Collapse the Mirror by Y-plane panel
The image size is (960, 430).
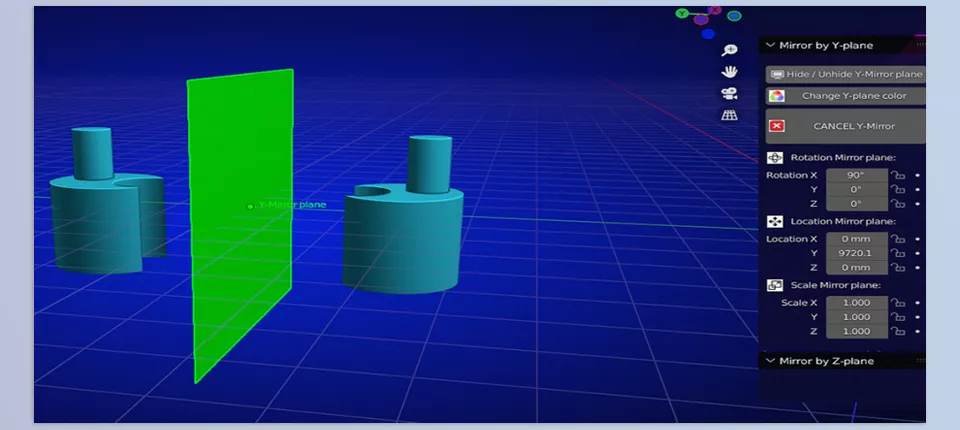coord(769,45)
